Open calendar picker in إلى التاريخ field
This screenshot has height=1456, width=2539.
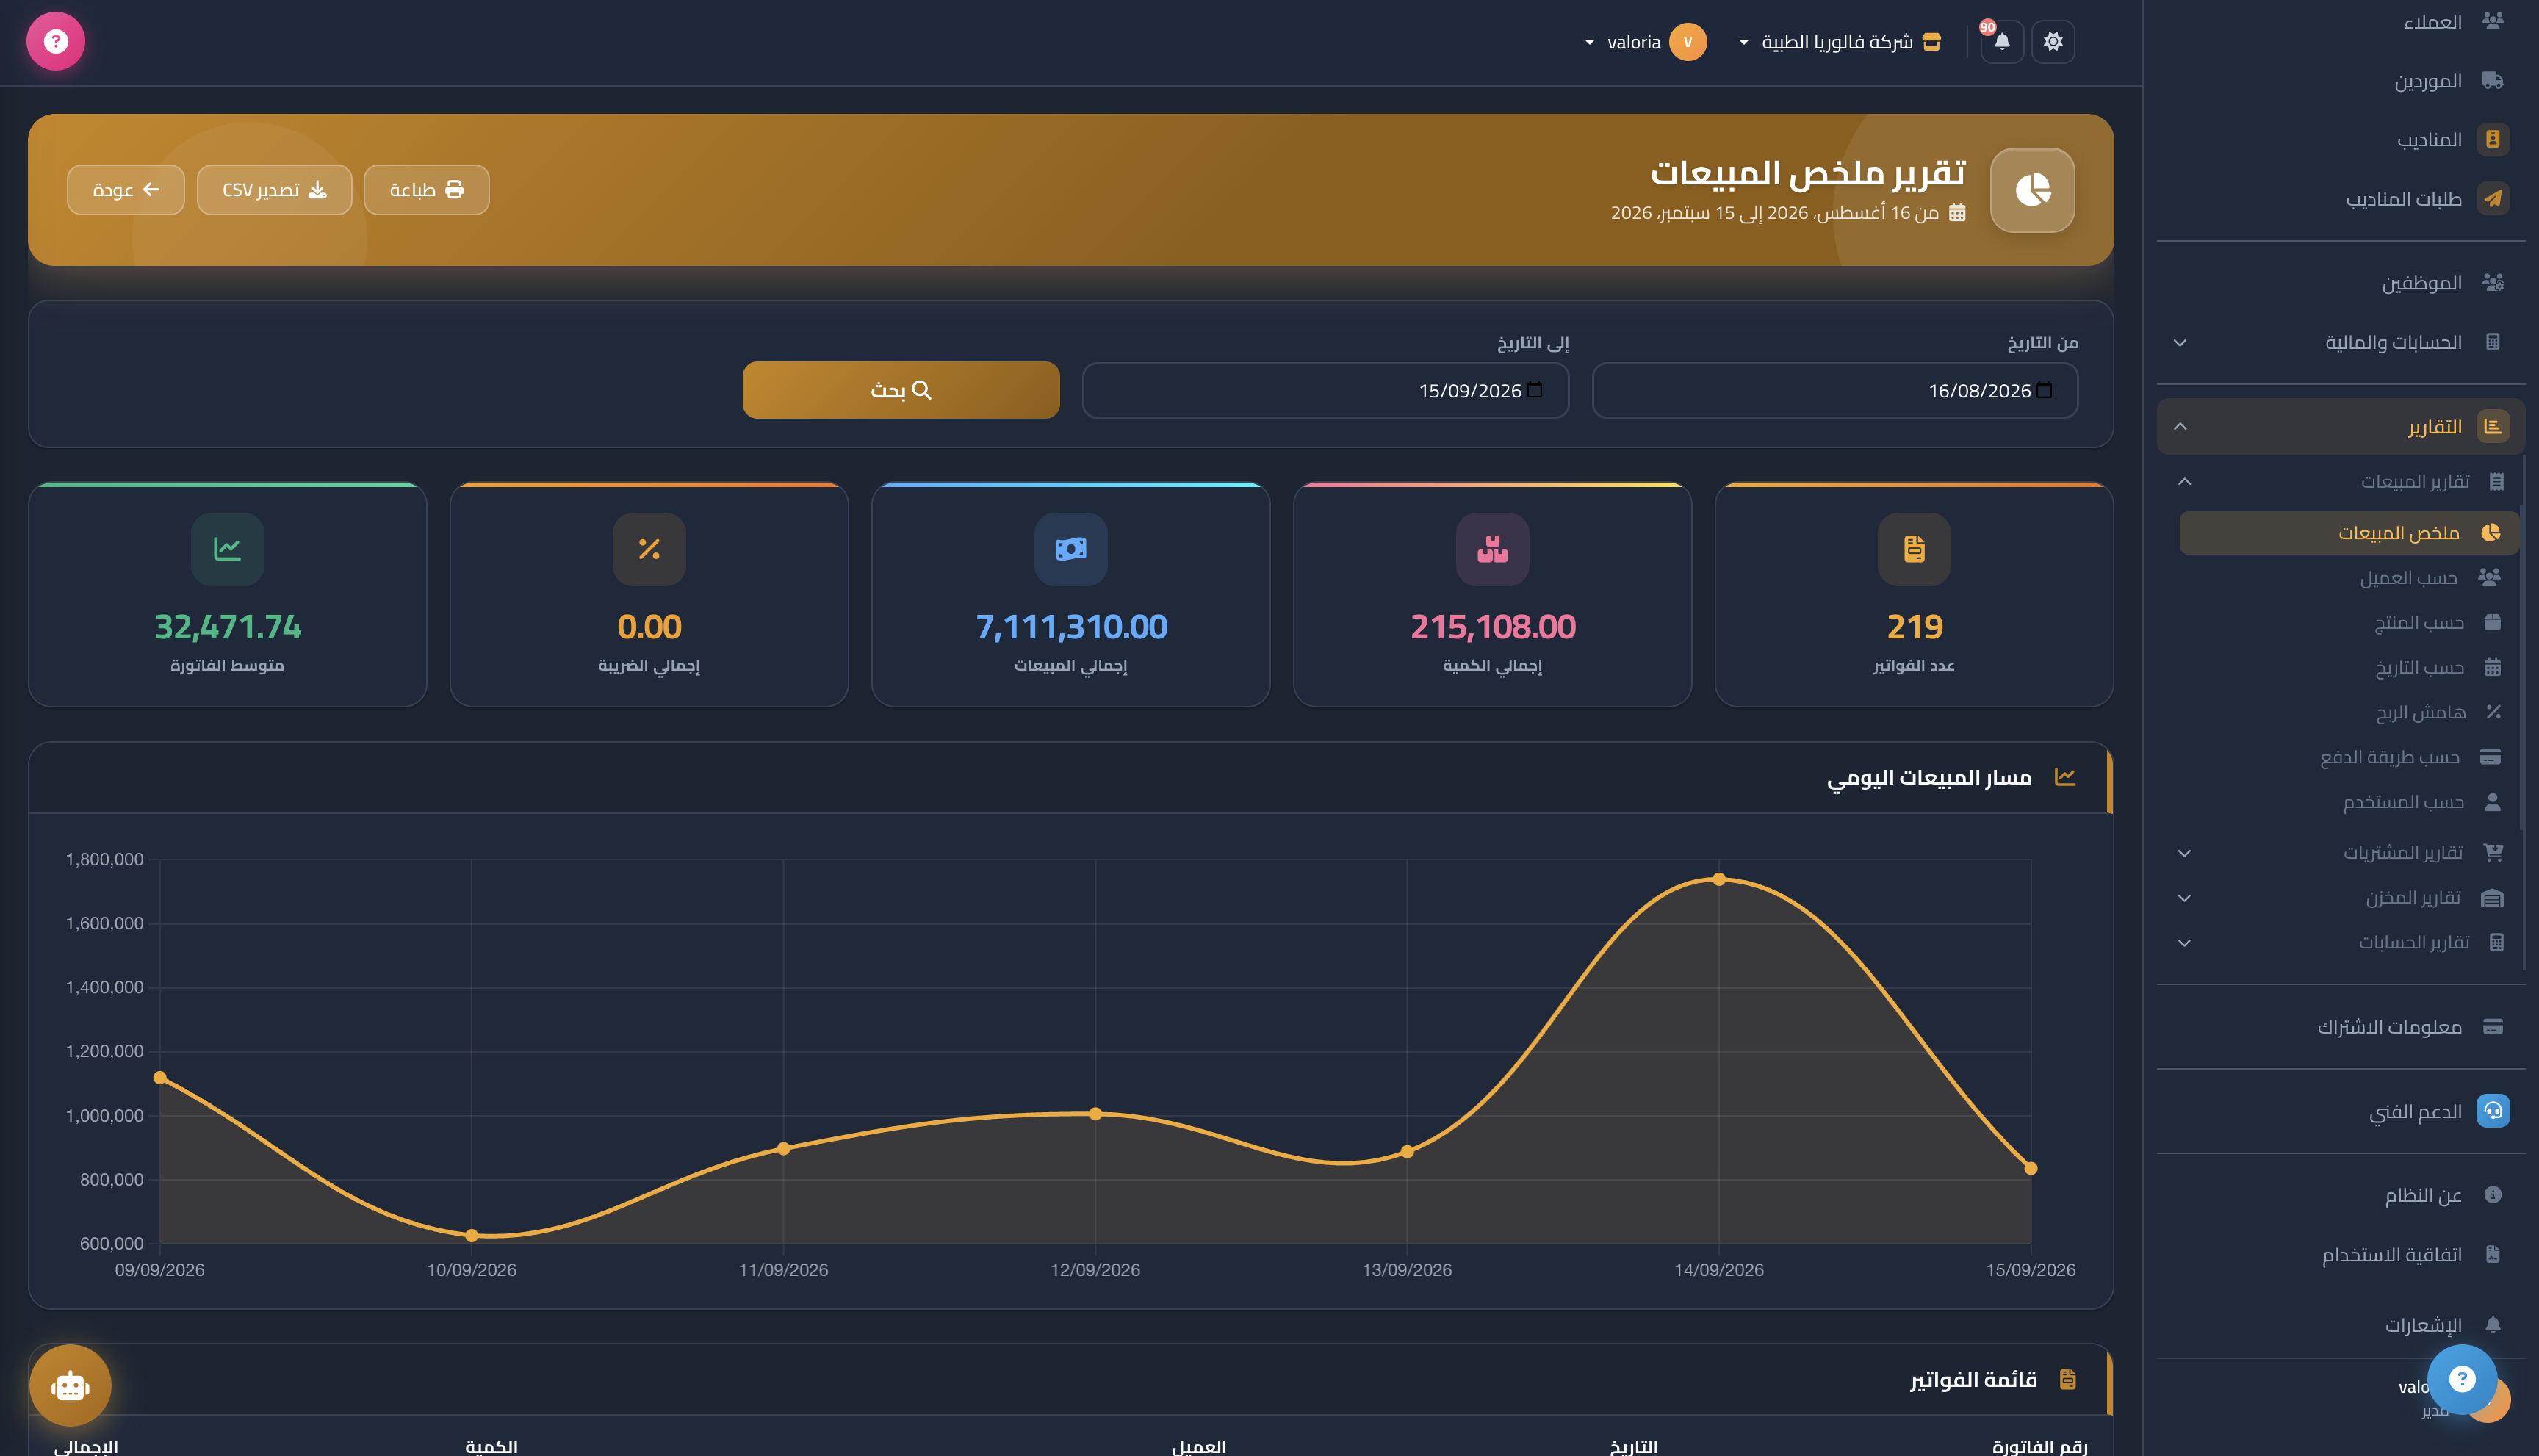click(1535, 390)
